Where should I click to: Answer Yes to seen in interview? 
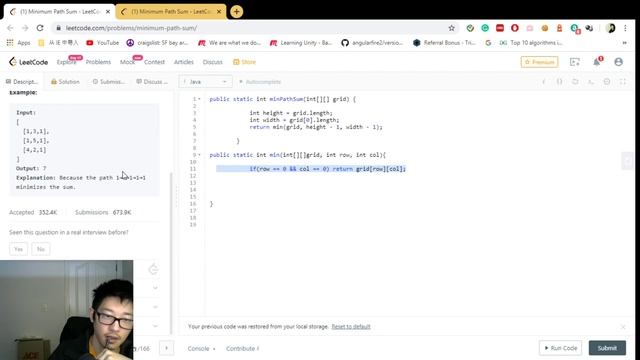click(x=18, y=249)
